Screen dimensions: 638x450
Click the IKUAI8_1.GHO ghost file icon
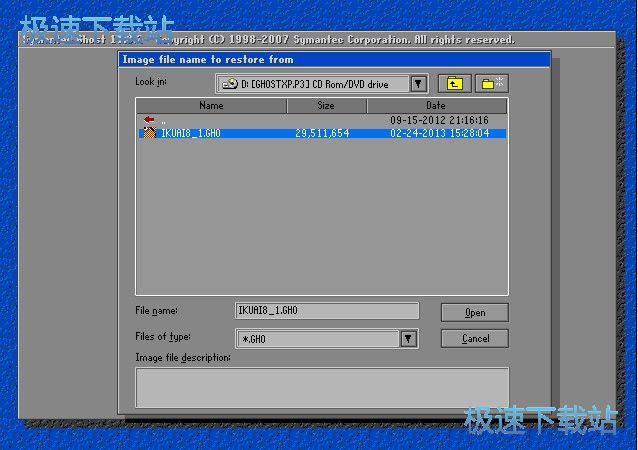150,133
